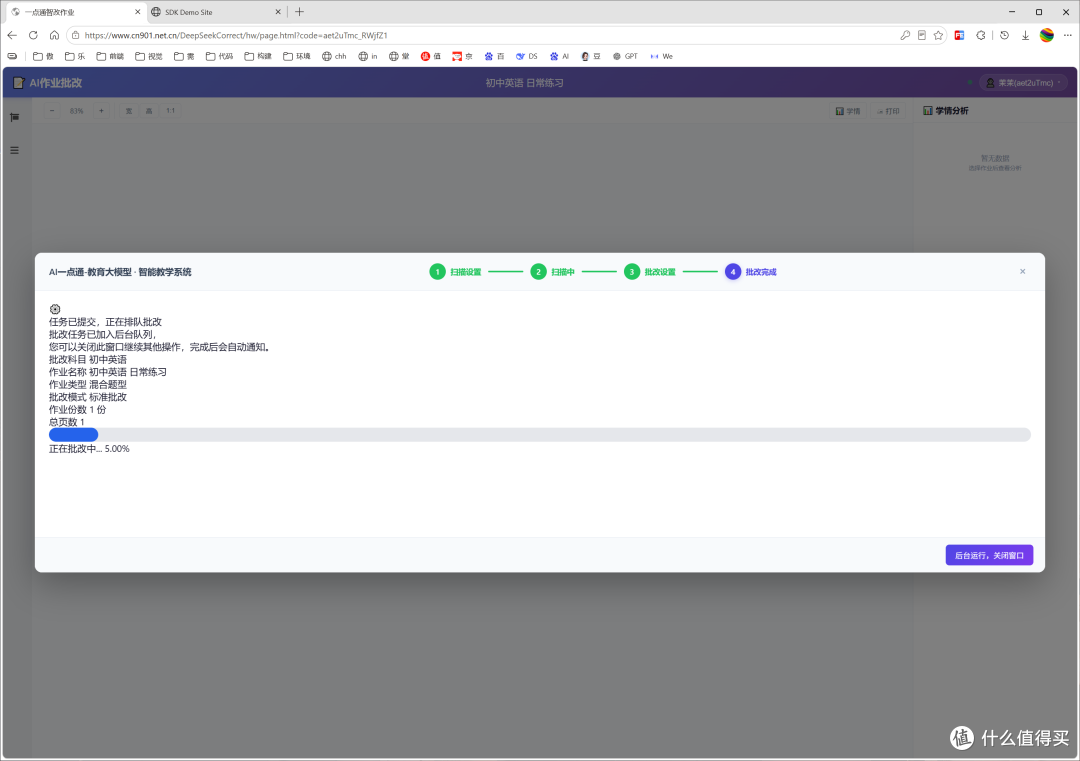
Task: Close the AI一点通 dialog with the X
Action: (1023, 271)
